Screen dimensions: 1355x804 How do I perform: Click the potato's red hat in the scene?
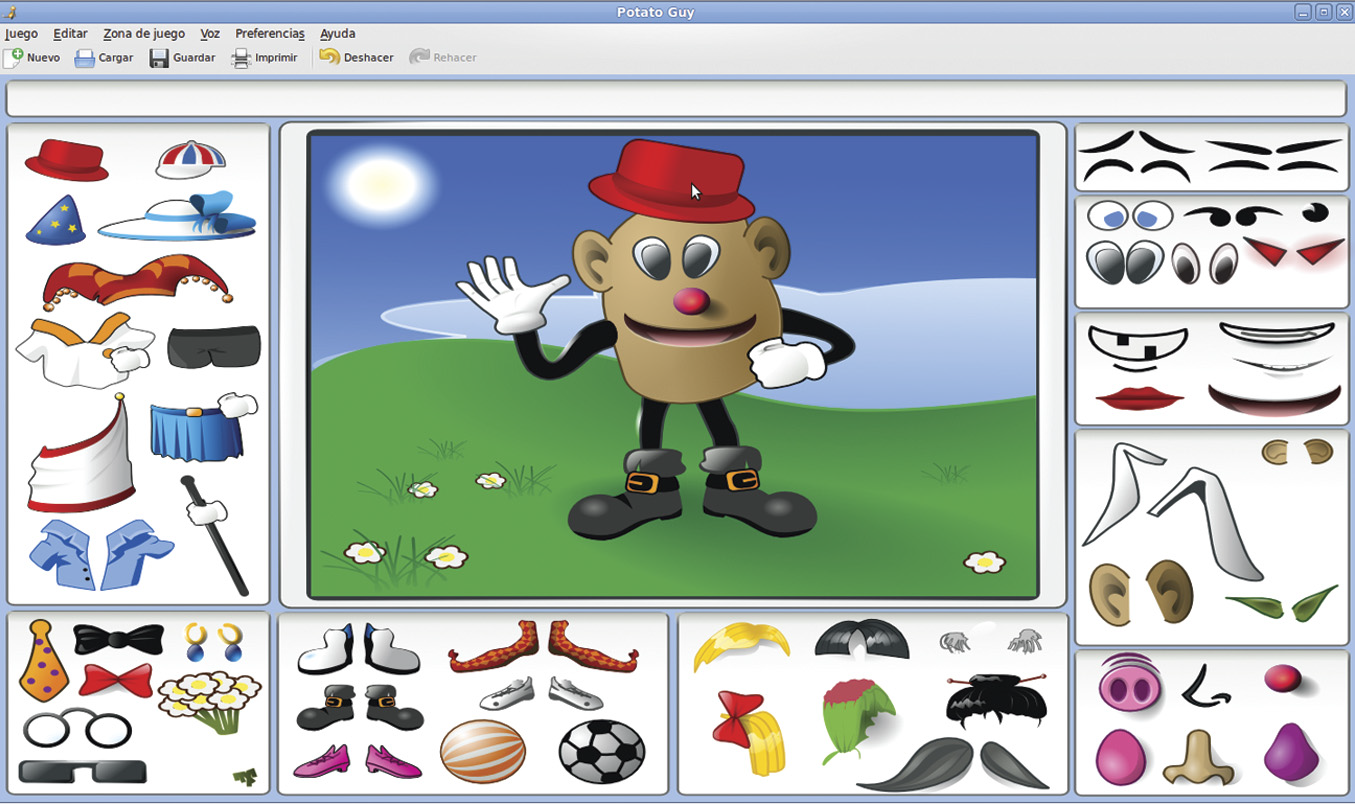click(670, 180)
